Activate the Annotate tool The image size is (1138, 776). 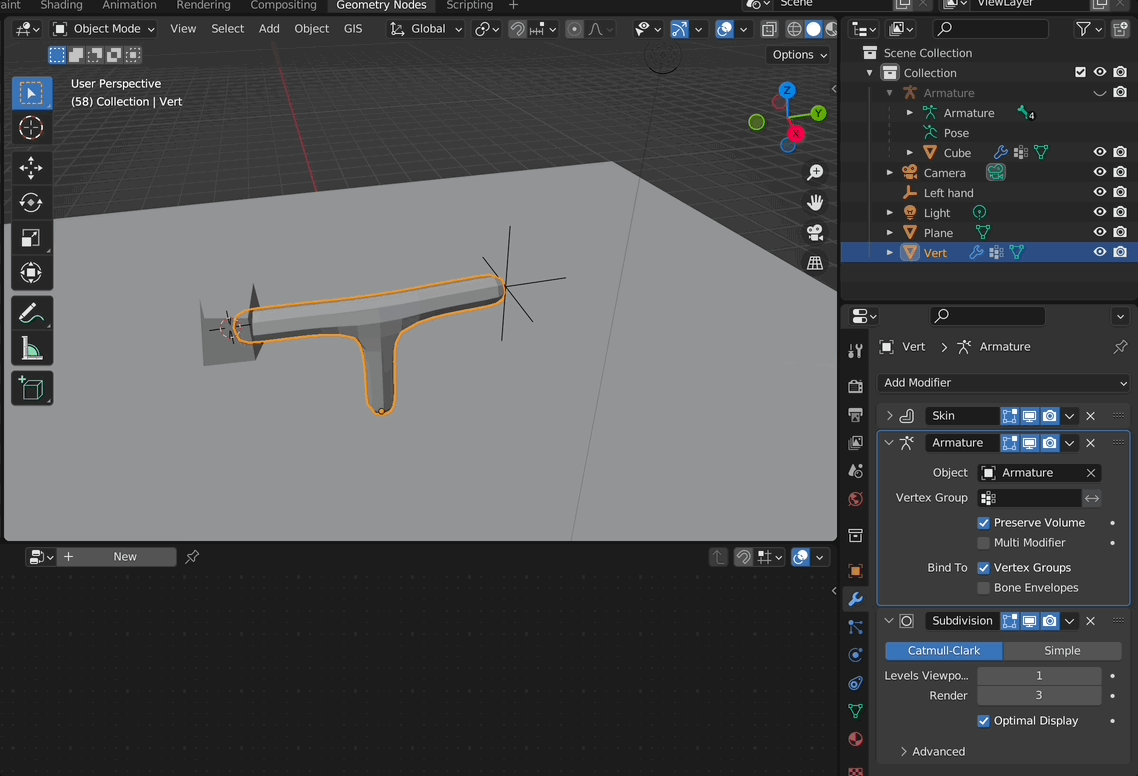[x=31, y=313]
